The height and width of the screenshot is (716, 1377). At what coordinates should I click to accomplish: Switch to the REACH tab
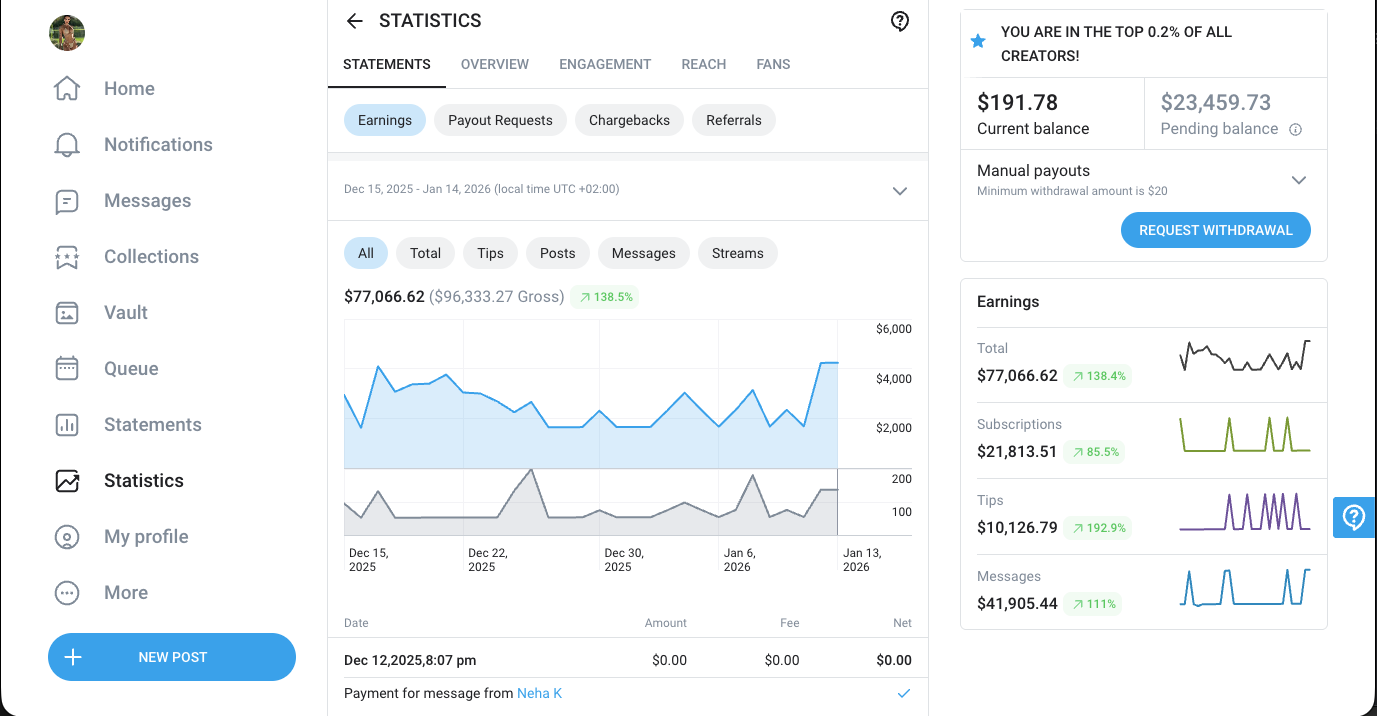coord(704,64)
